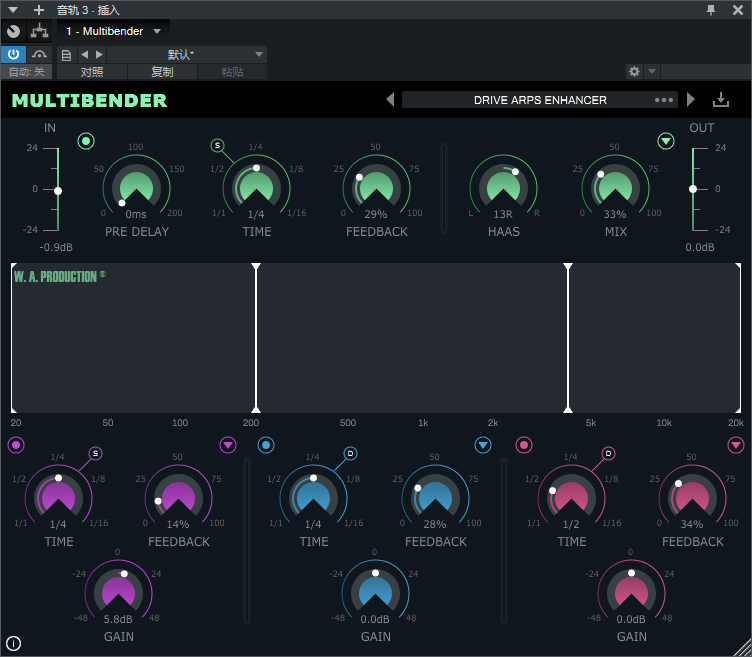752x657 pixels.
Task: Go to previous host preset arrow
Action: (84, 55)
